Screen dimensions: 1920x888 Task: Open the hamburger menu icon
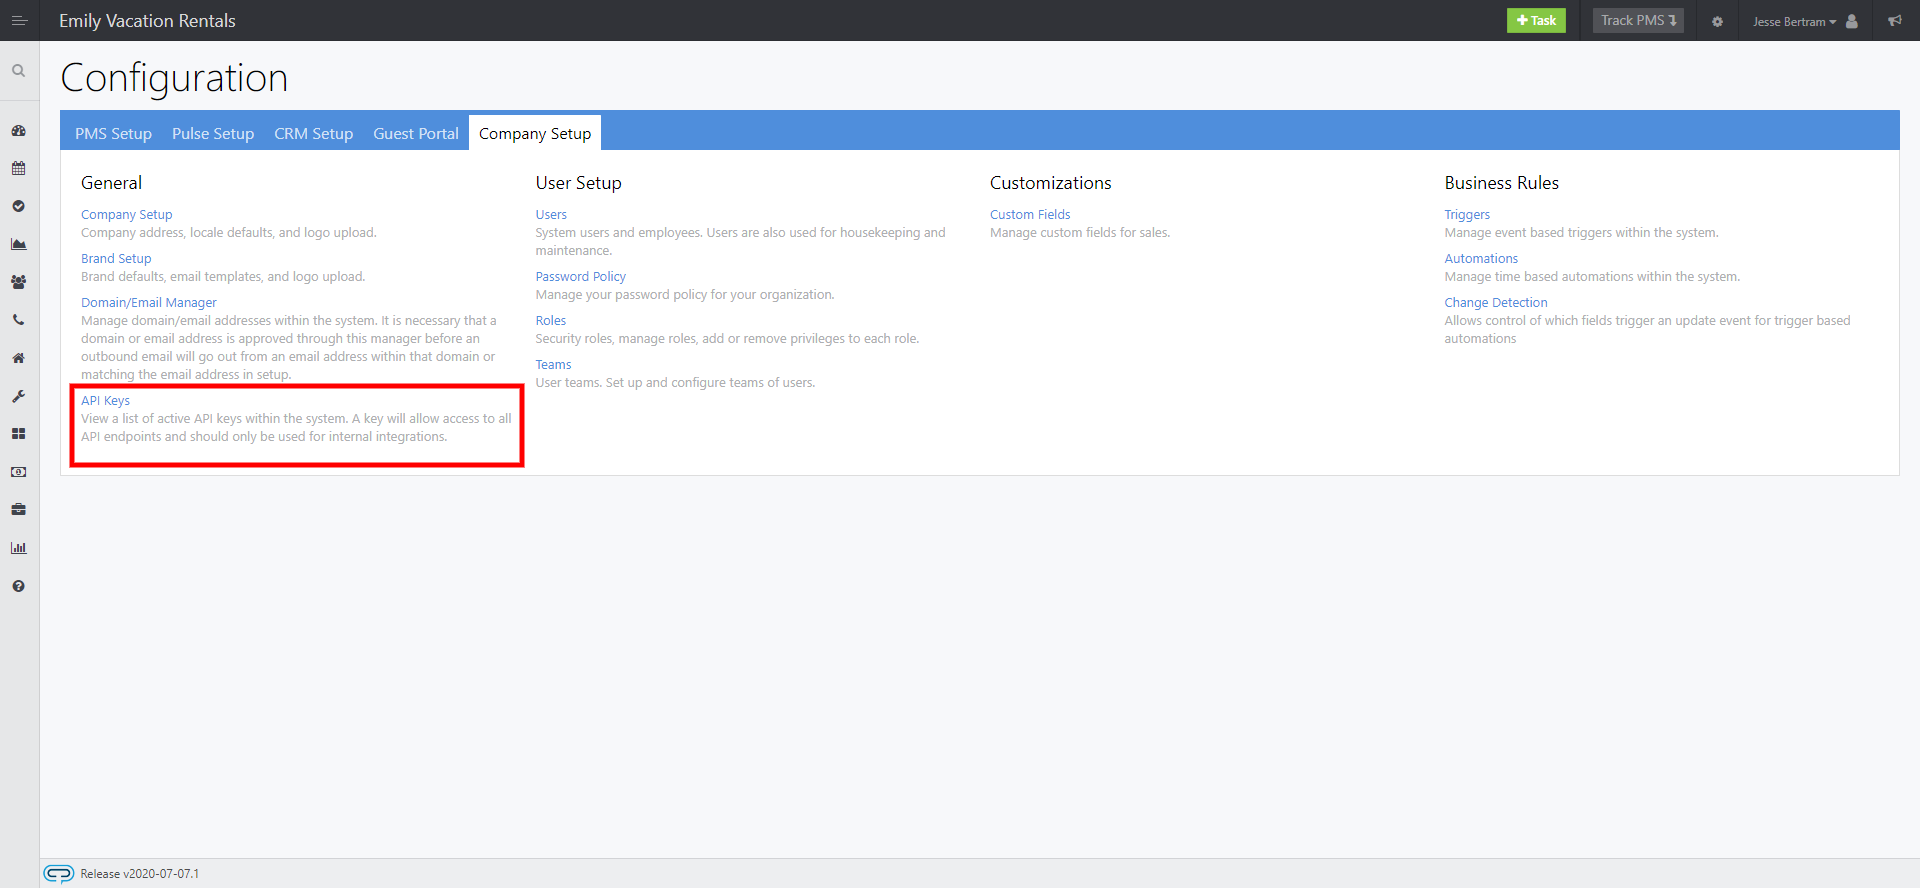pyautogui.click(x=19, y=20)
